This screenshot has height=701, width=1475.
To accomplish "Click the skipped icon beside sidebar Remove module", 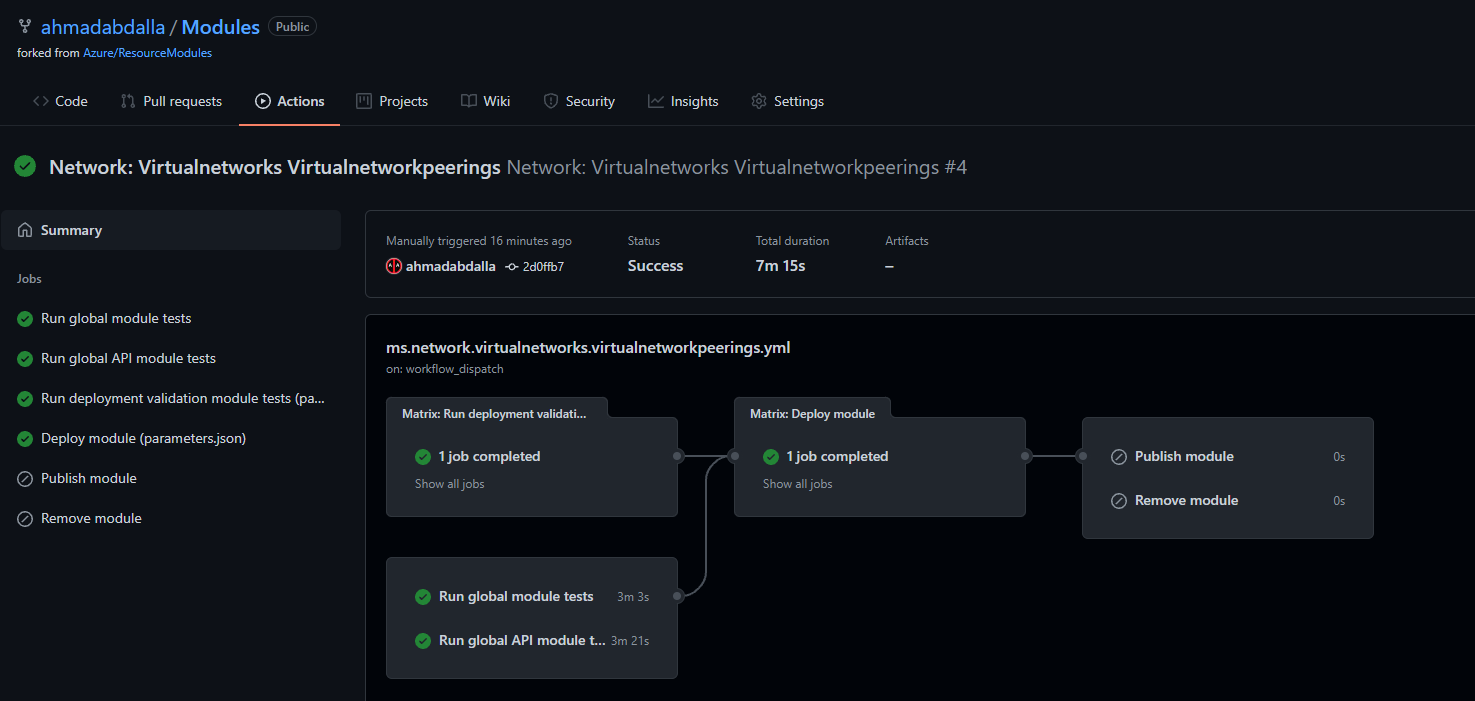I will [25, 518].
